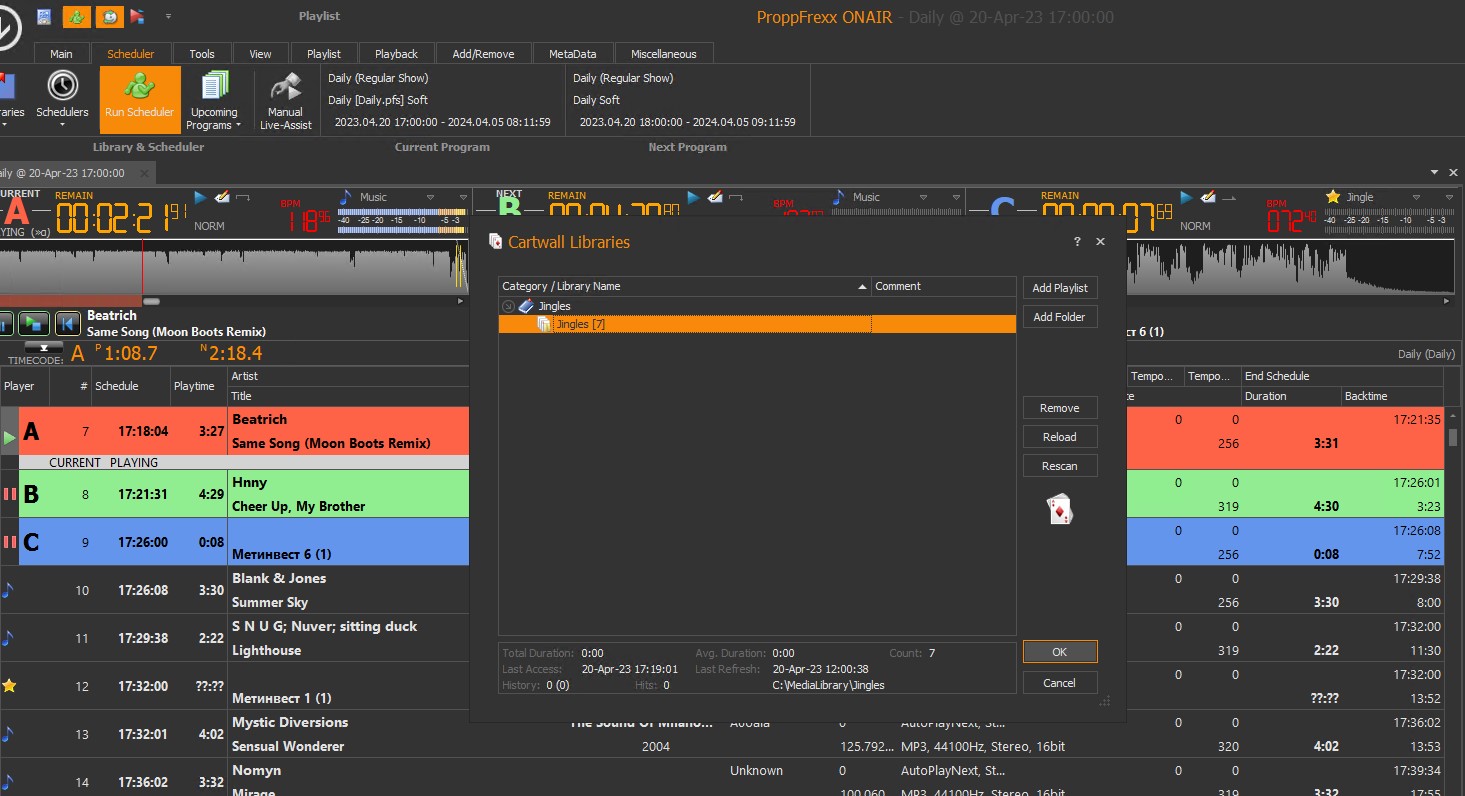Toggle the orange clock icon in quick access bar
This screenshot has width=1465, height=796.
click(109, 17)
